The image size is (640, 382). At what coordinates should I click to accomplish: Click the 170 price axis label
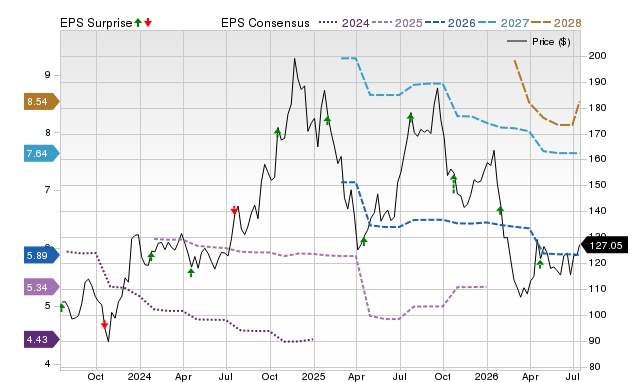pyautogui.click(x=597, y=134)
